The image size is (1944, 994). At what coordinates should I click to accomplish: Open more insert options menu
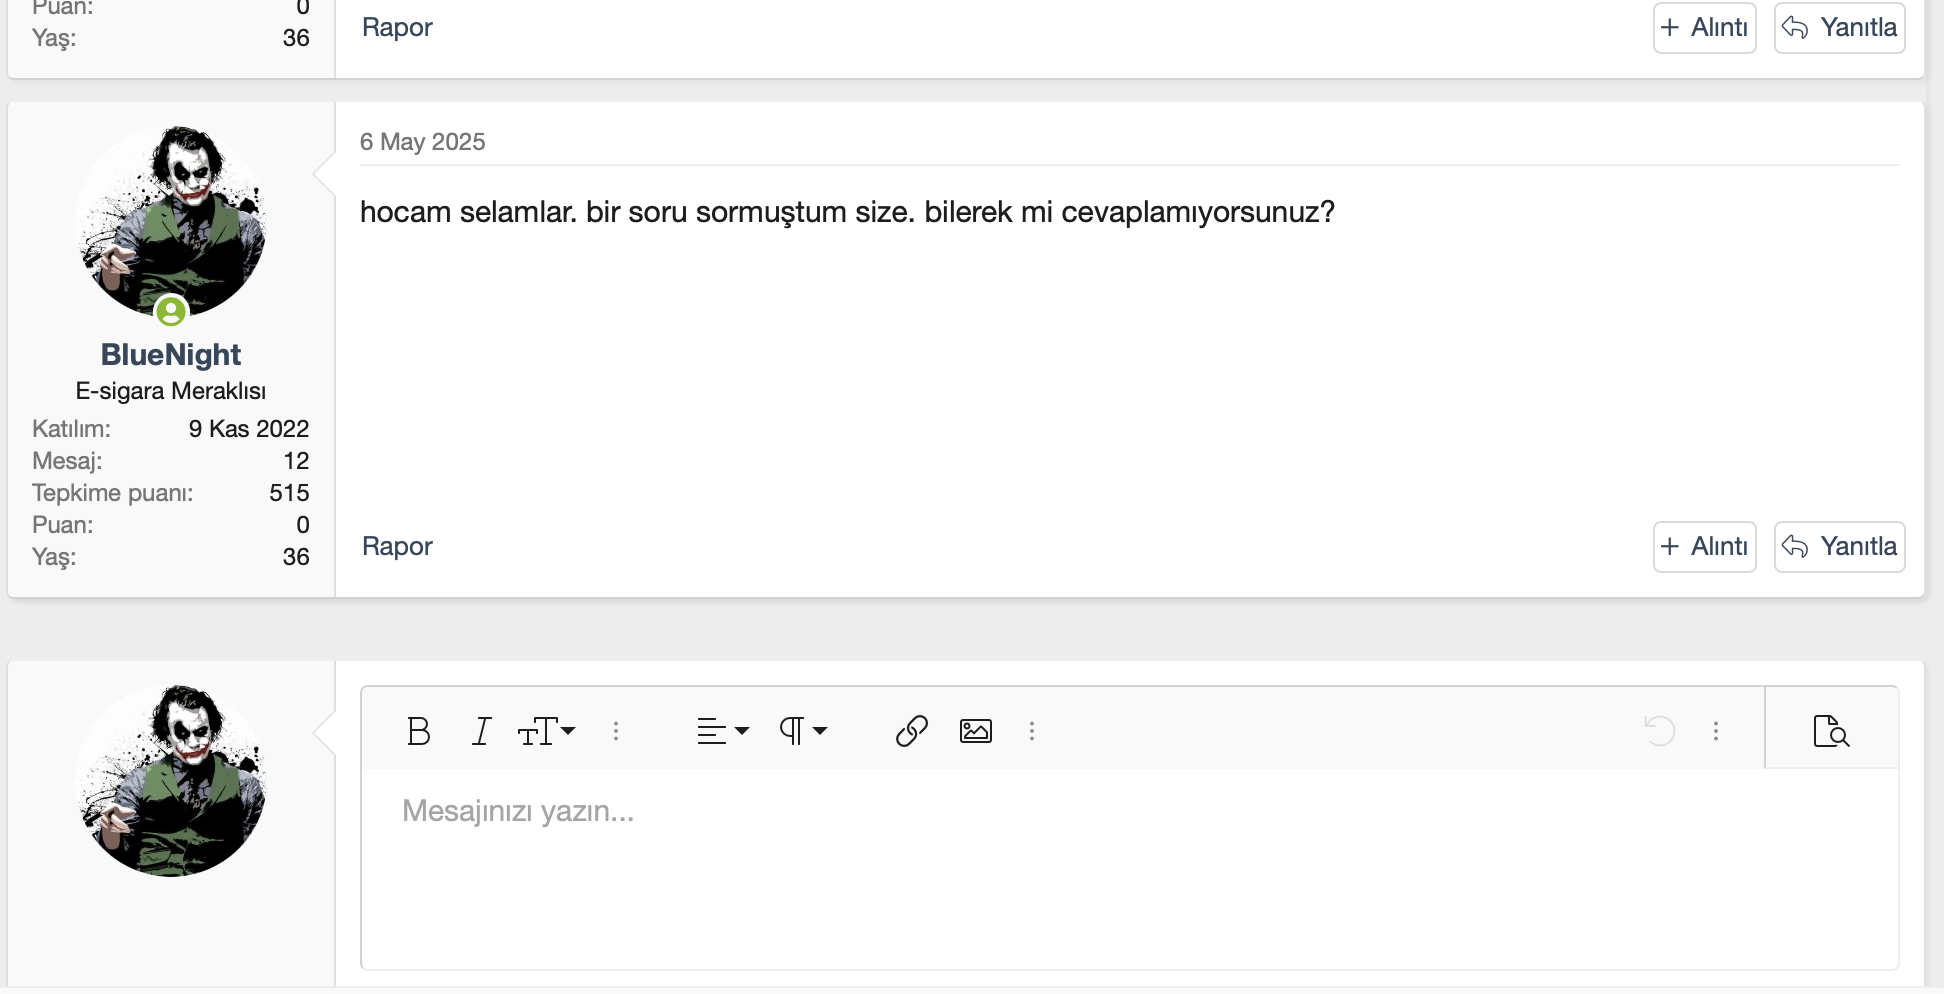tap(1032, 731)
